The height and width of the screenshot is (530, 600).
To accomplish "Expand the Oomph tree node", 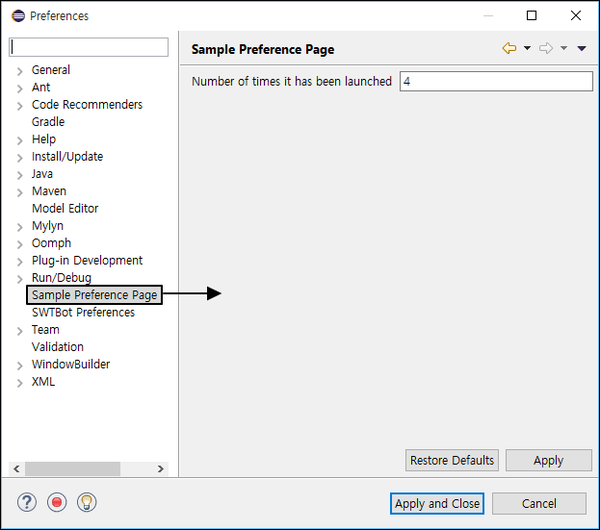I will [x=20, y=244].
